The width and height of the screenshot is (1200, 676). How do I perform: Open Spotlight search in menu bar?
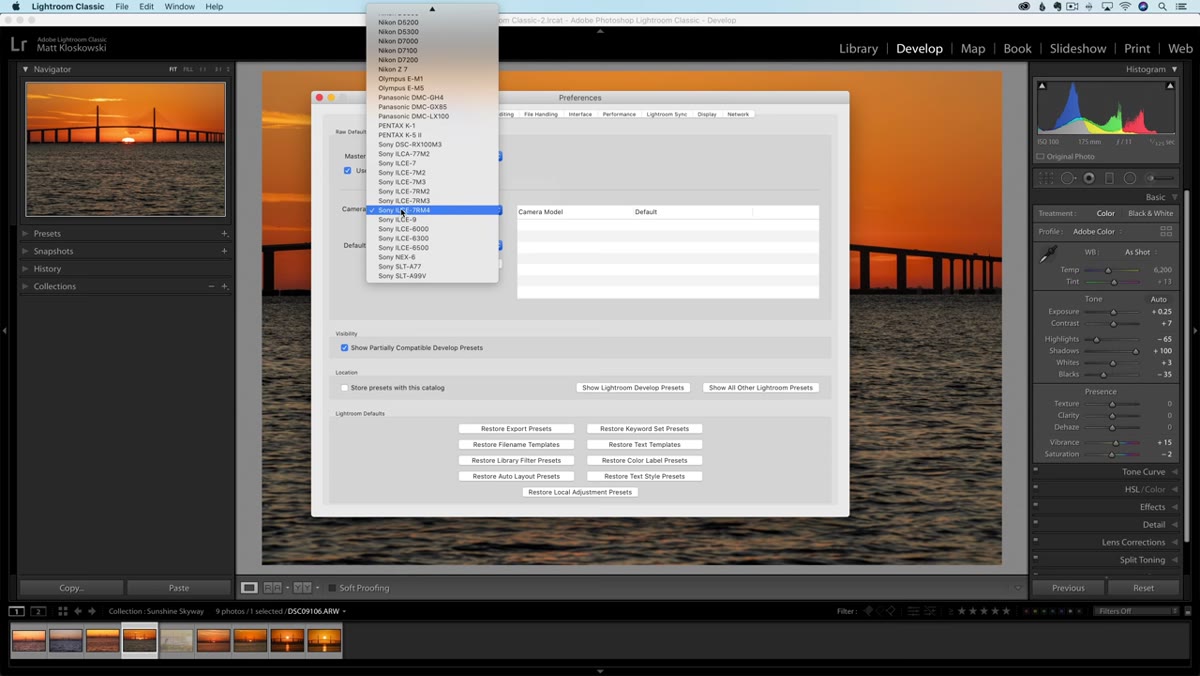[x=1163, y=6]
